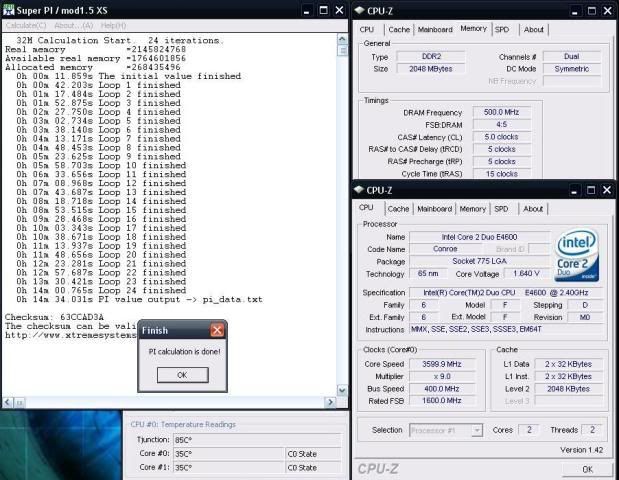
Task: Switch to CPU tab in top CPU-Z window
Action: [367, 30]
